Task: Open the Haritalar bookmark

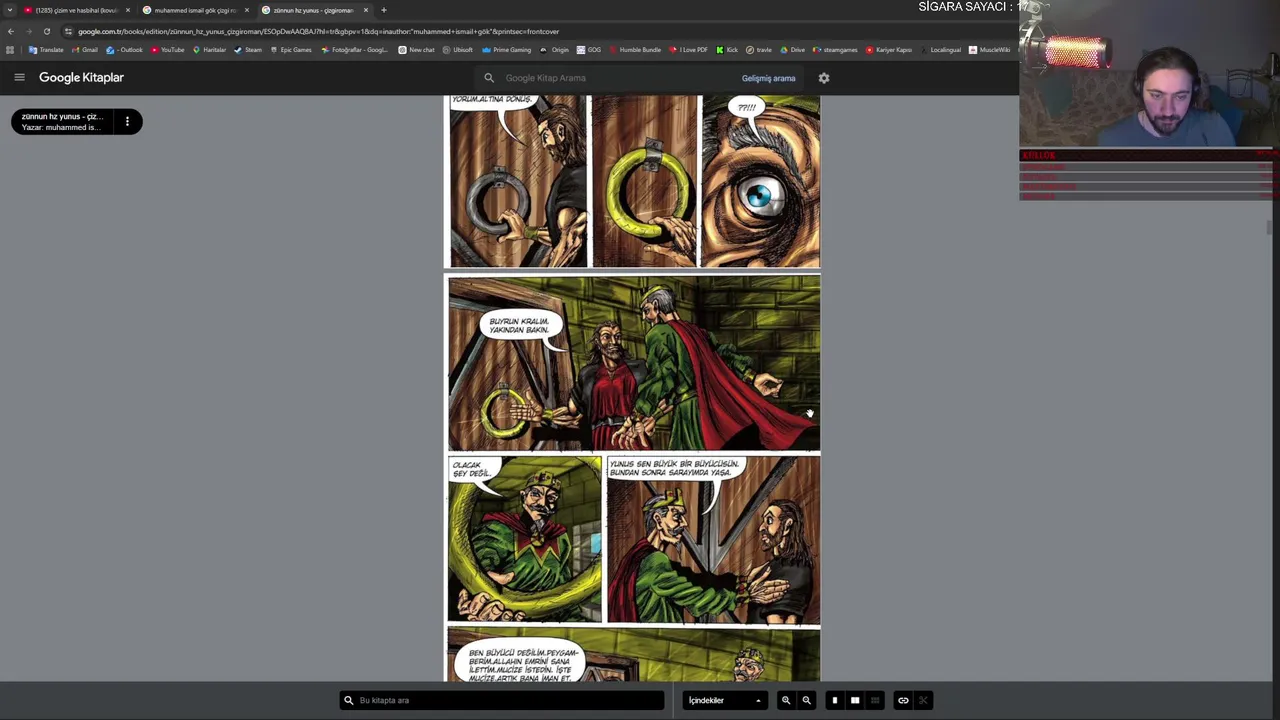Action: pyautogui.click(x=210, y=50)
